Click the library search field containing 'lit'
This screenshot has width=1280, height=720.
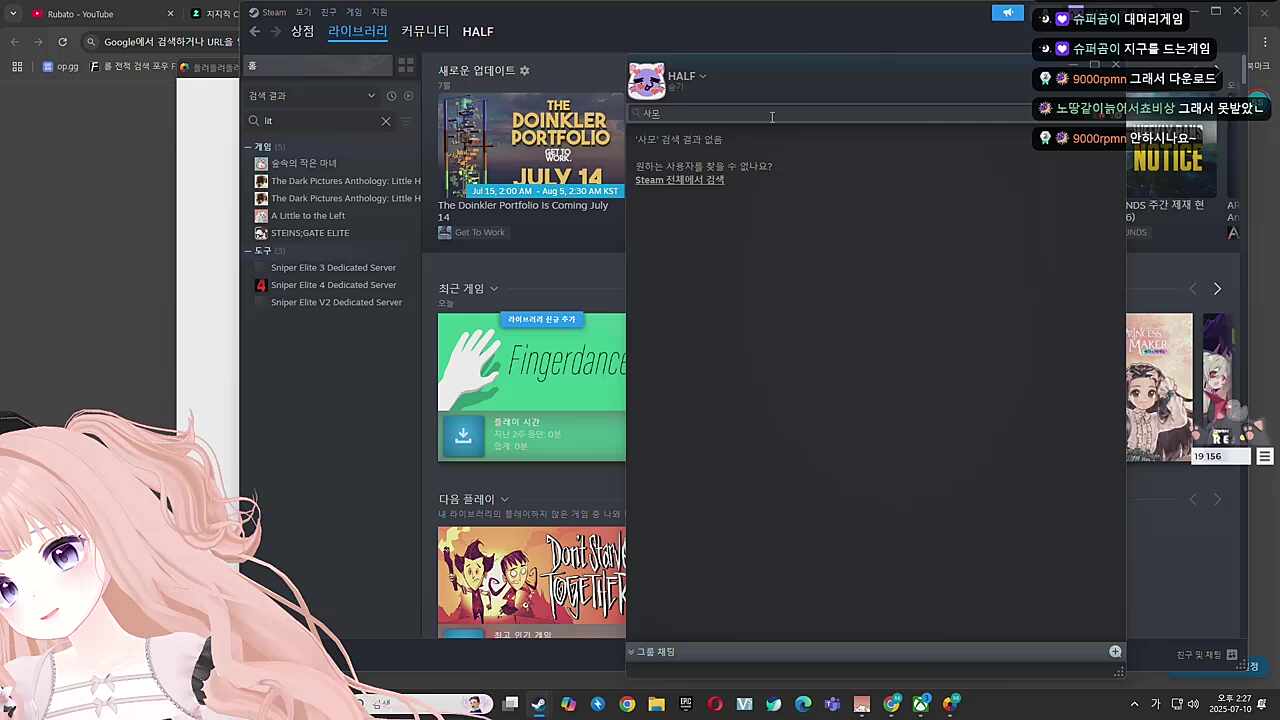(320, 121)
